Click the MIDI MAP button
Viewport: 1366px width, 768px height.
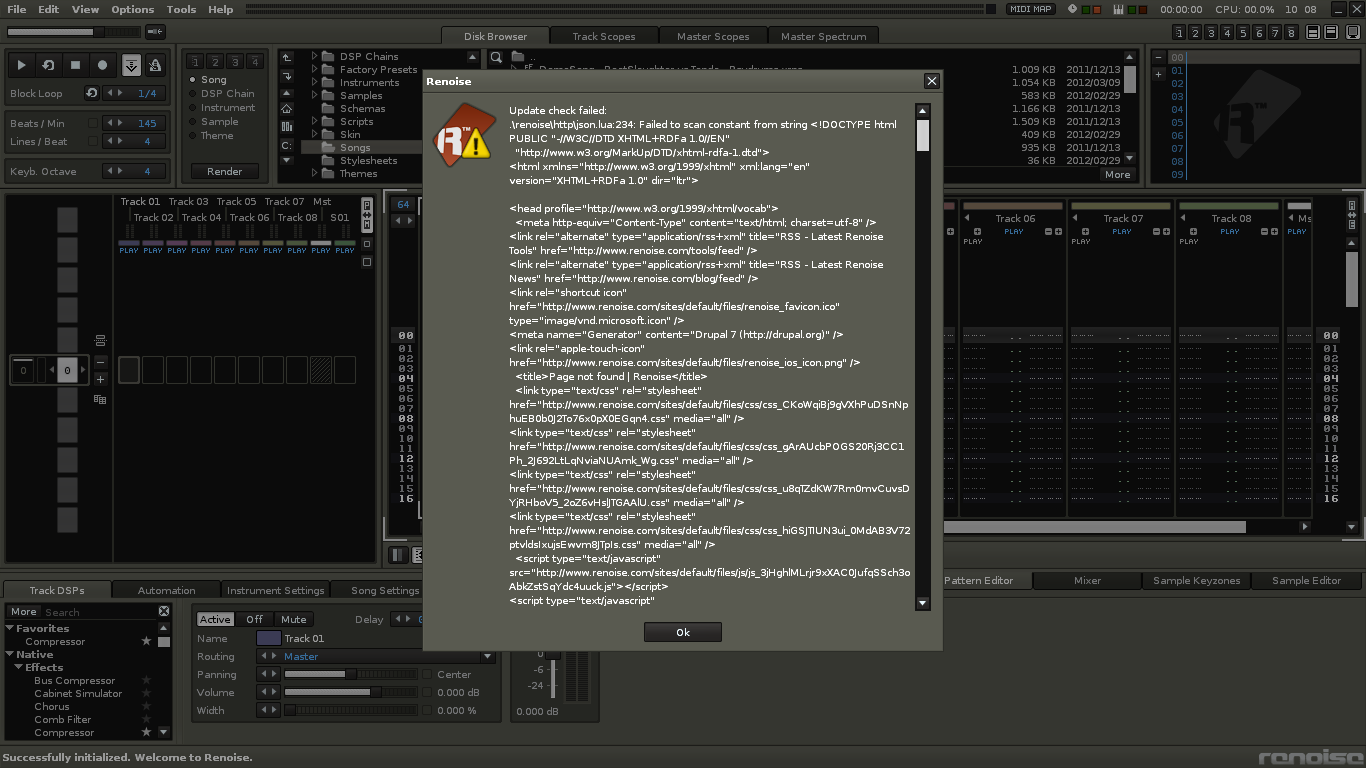(x=1030, y=9)
